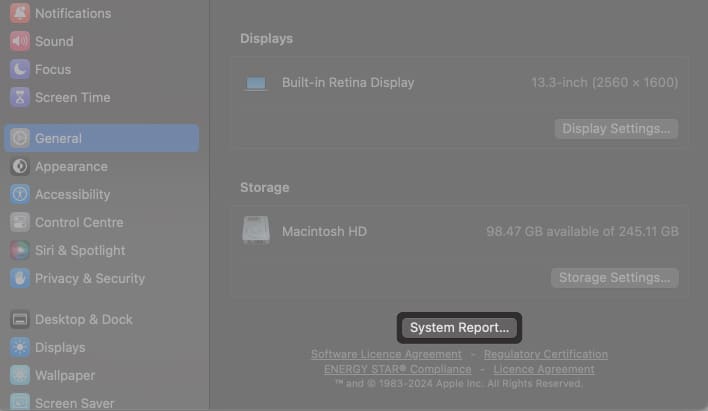708x411 pixels.
Task: Select Accessibility in the sidebar
Action: [x=102, y=194]
